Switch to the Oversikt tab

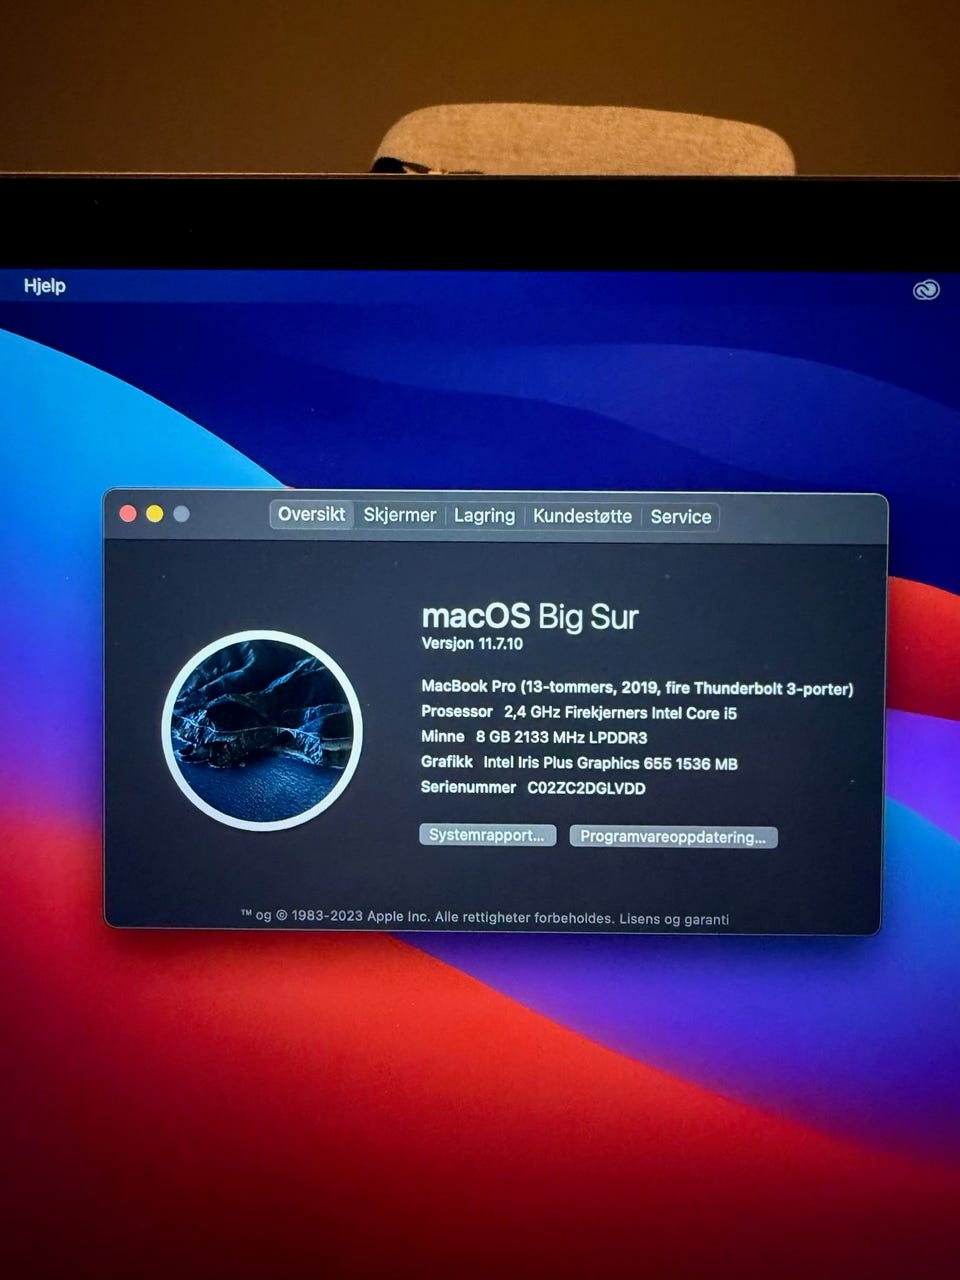pos(311,514)
